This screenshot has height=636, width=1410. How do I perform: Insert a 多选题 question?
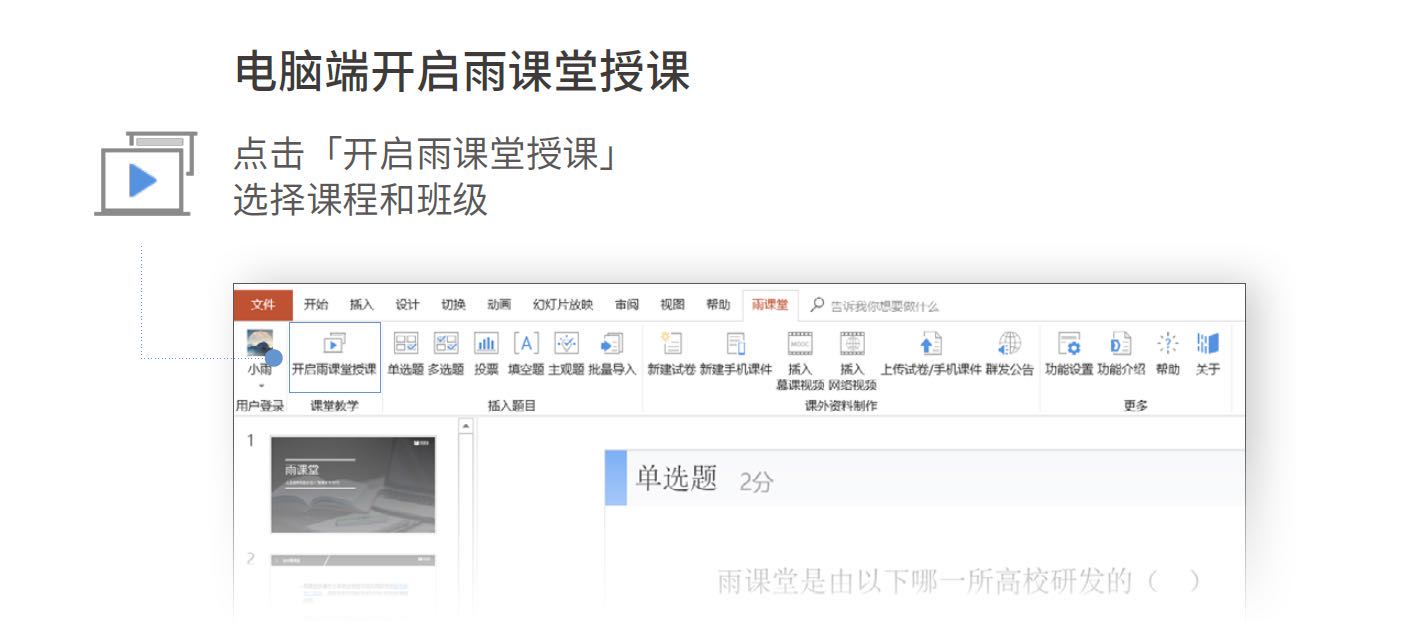tap(446, 354)
